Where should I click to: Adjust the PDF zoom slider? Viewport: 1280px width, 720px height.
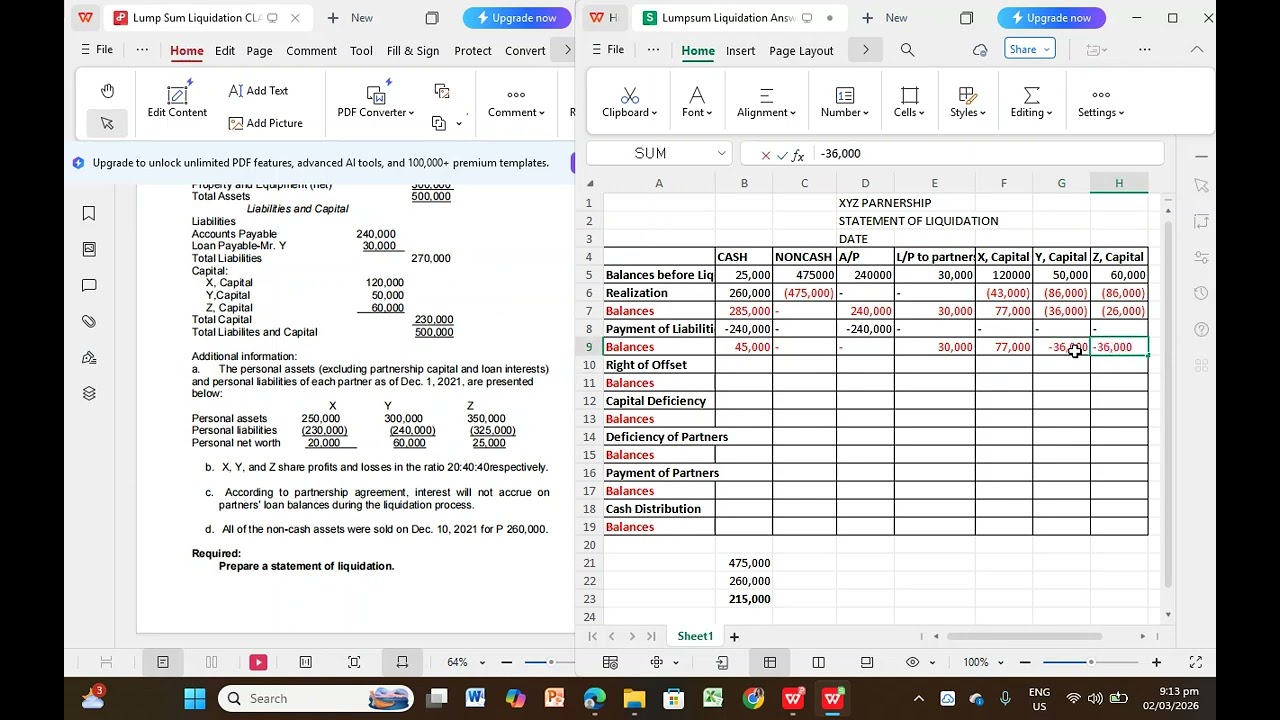click(550, 662)
